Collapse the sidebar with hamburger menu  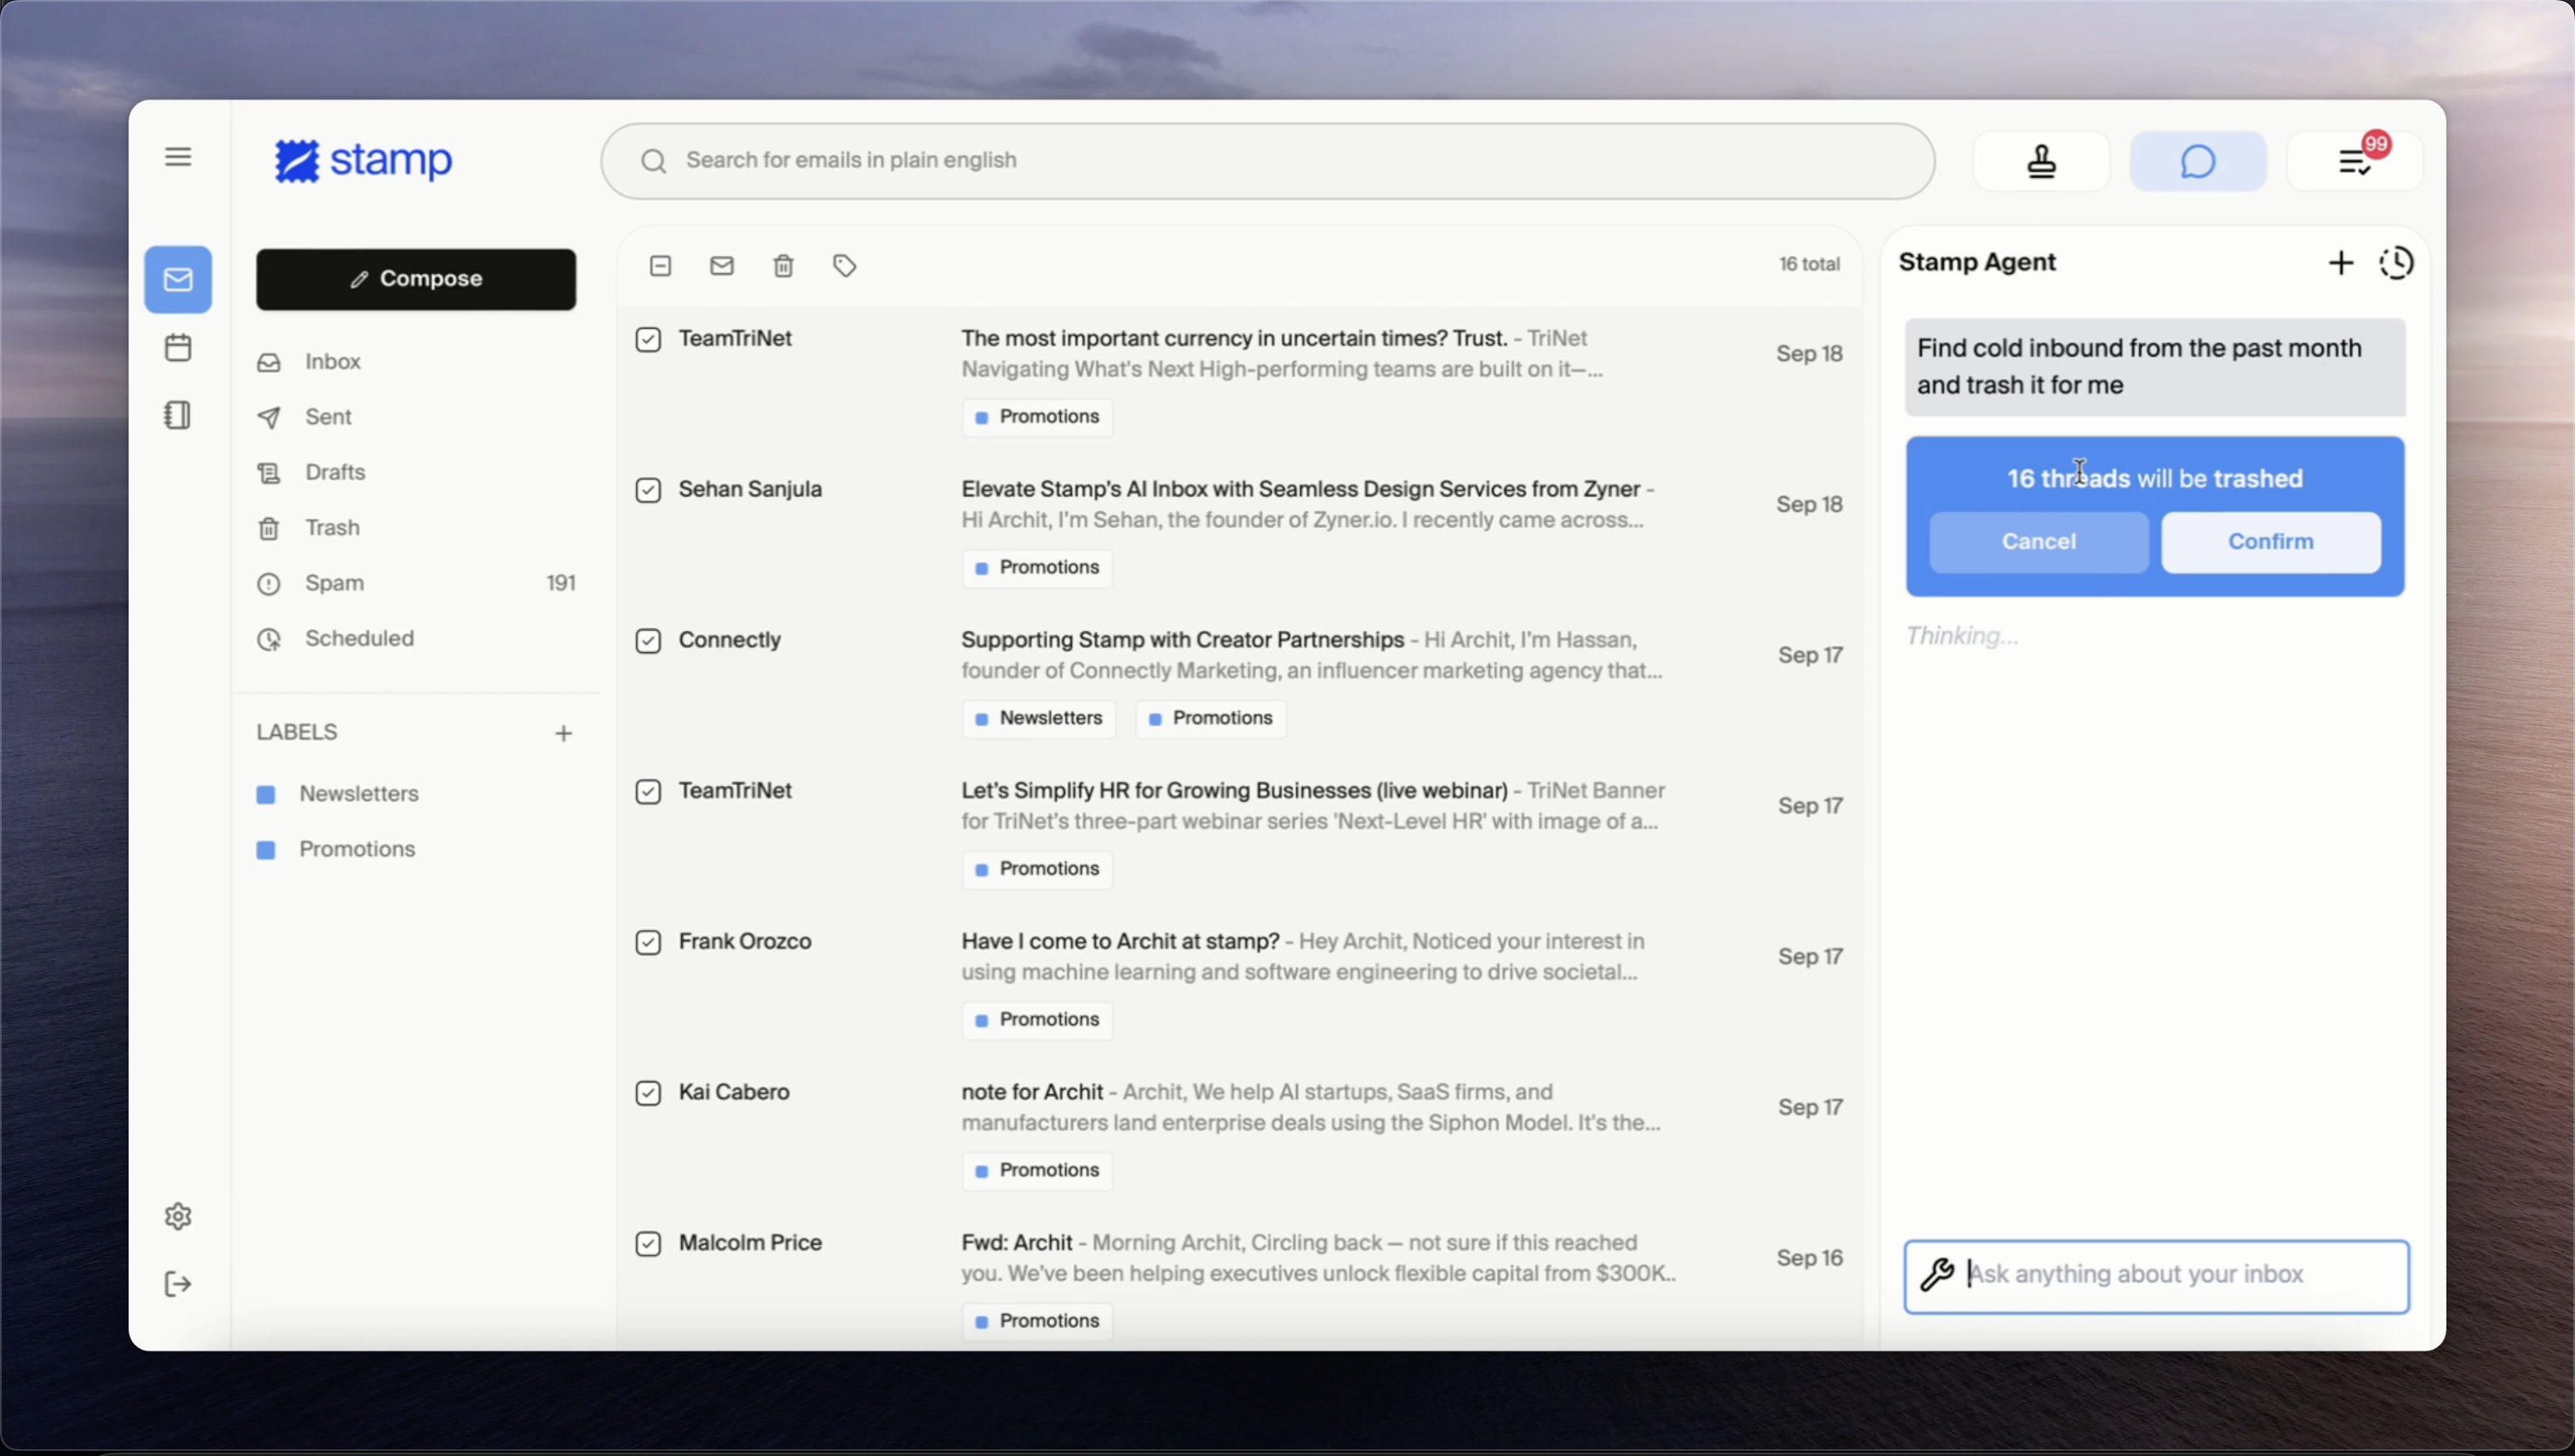[178, 157]
